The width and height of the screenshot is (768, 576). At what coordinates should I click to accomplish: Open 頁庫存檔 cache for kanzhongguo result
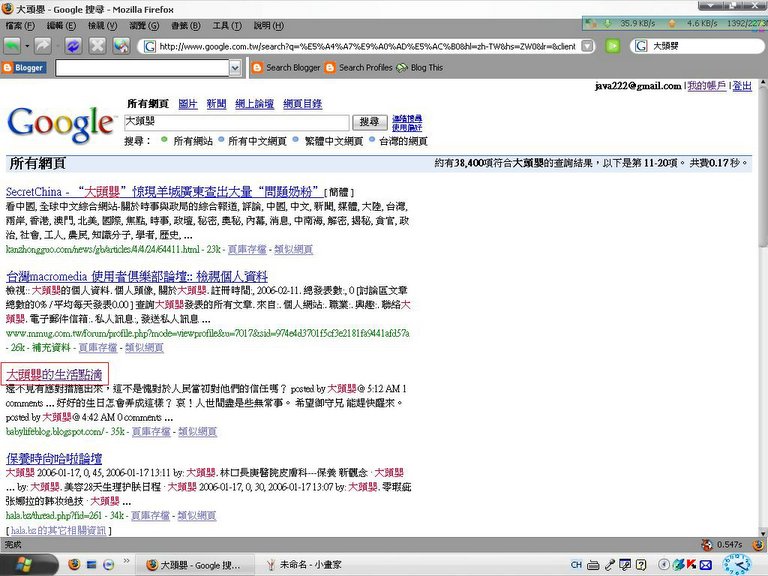pyautogui.click(x=247, y=249)
